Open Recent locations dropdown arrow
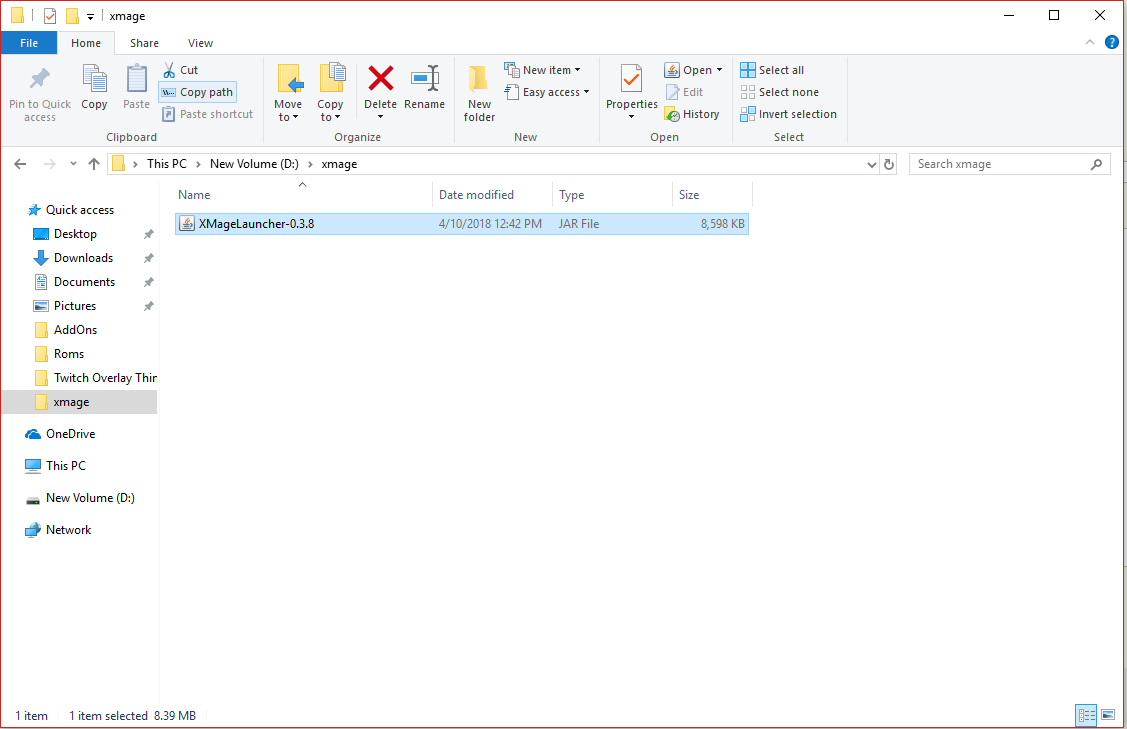Screen dimensions: 1127x729 73,164
